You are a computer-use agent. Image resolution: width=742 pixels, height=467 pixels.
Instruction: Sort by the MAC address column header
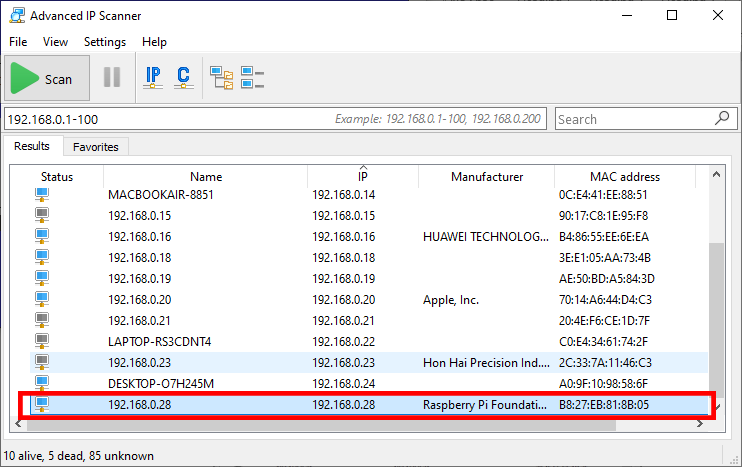click(x=624, y=177)
